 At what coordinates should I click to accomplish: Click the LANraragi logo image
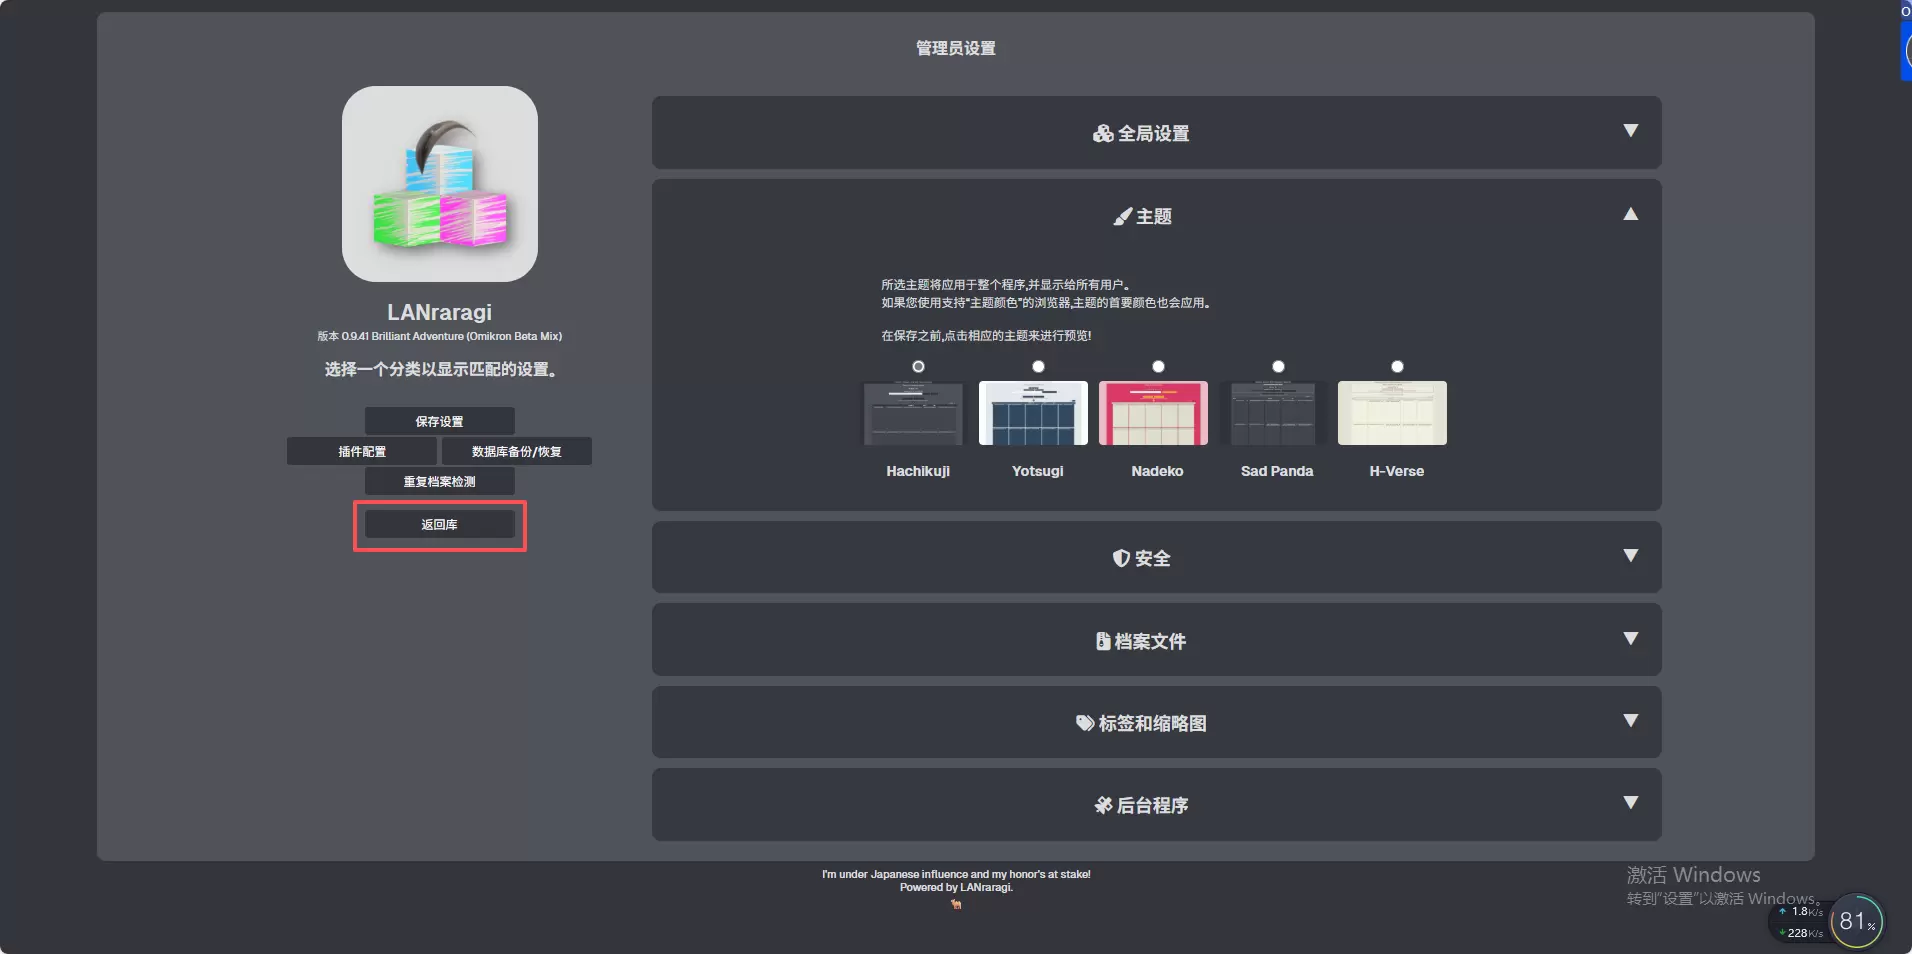(x=439, y=184)
